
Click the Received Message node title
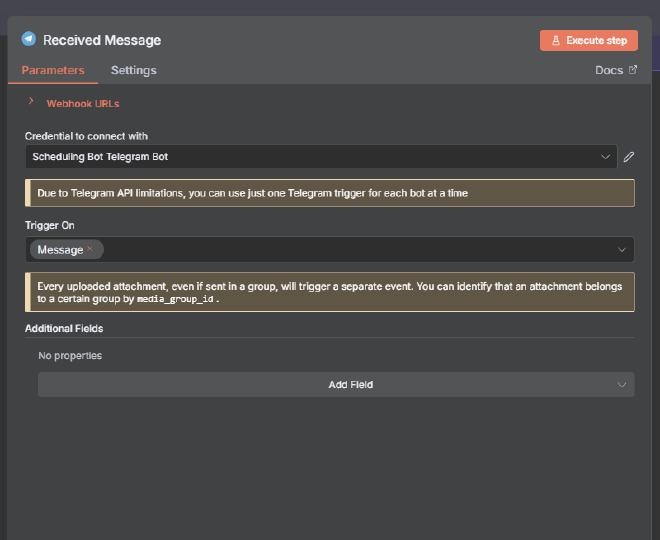pos(102,40)
